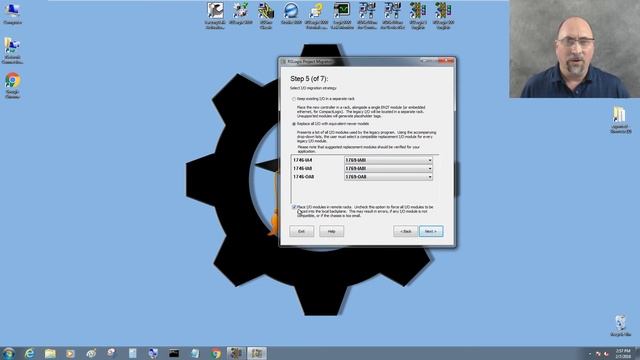Open the blue globe Studio 5000 shortcut
This screenshot has width=640, height=360.
(291, 13)
